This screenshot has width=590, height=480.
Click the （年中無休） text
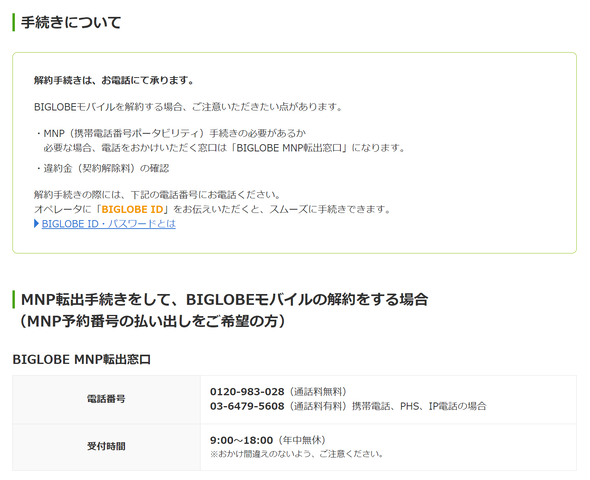click(x=302, y=440)
